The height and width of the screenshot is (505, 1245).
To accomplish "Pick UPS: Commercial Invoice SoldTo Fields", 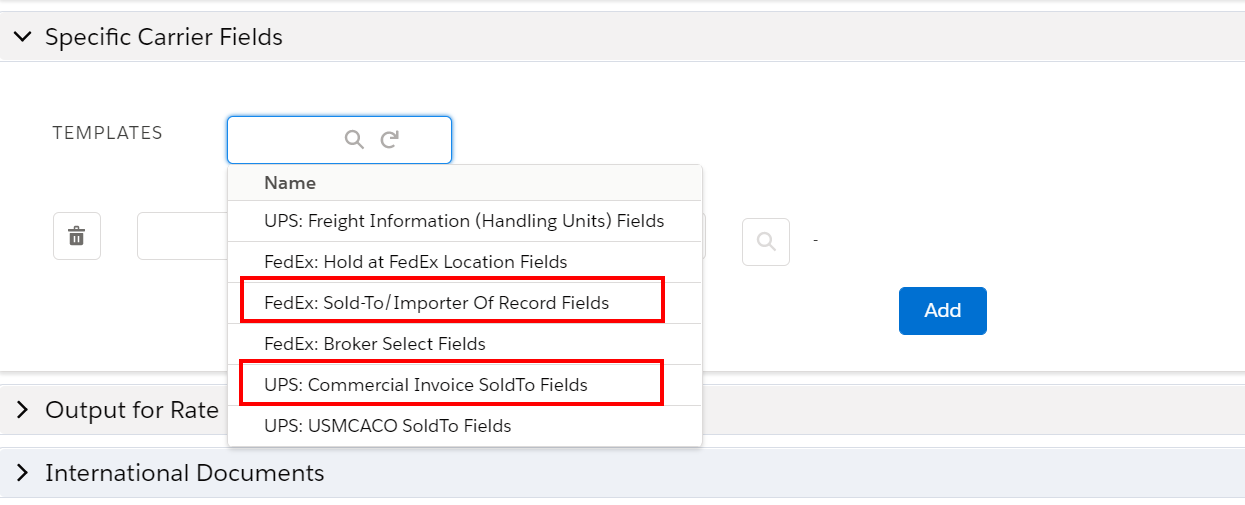I will (465, 385).
